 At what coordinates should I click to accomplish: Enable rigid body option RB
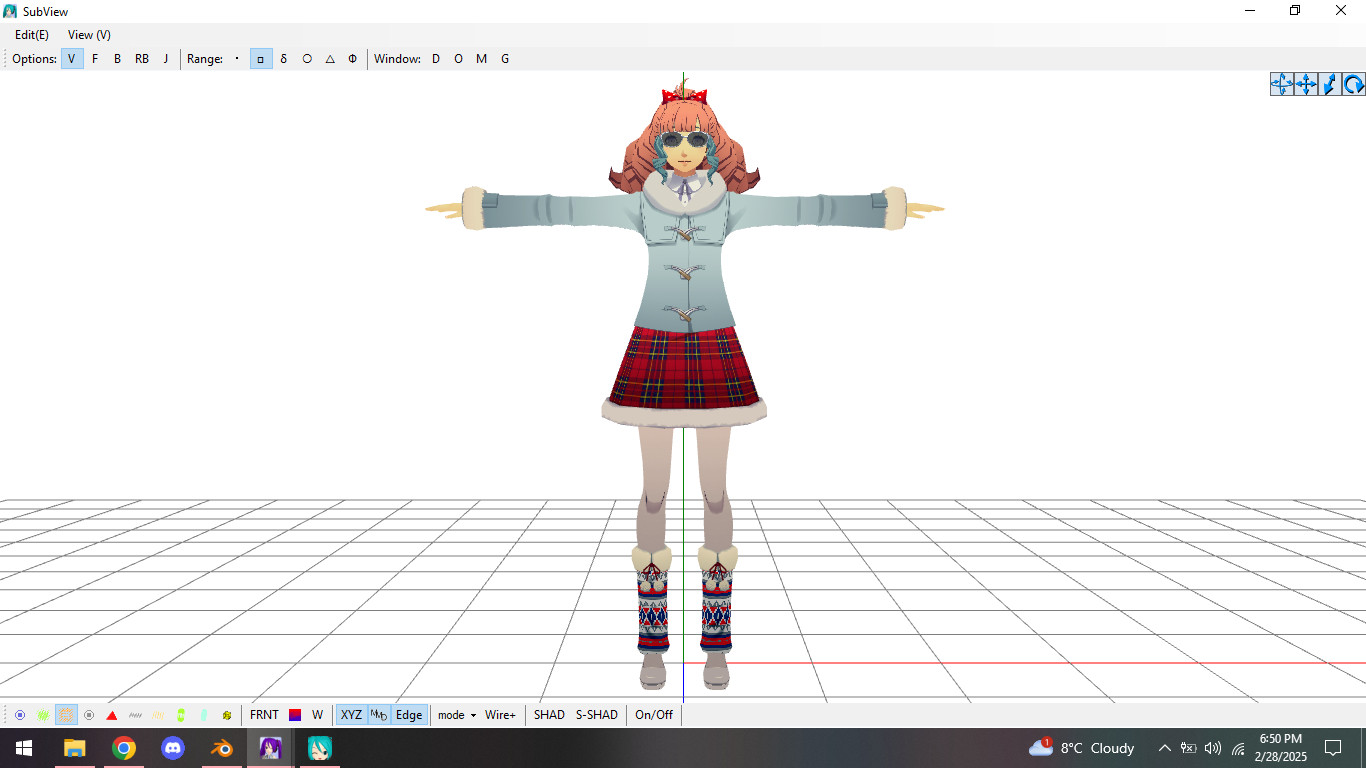click(142, 59)
